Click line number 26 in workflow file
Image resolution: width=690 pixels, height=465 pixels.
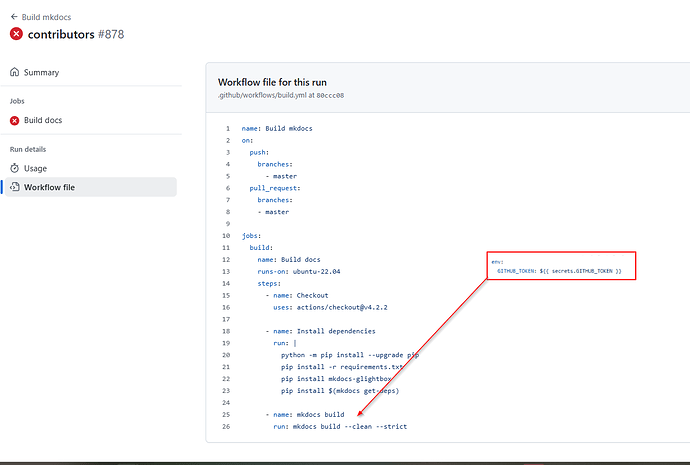[x=226, y=426]
